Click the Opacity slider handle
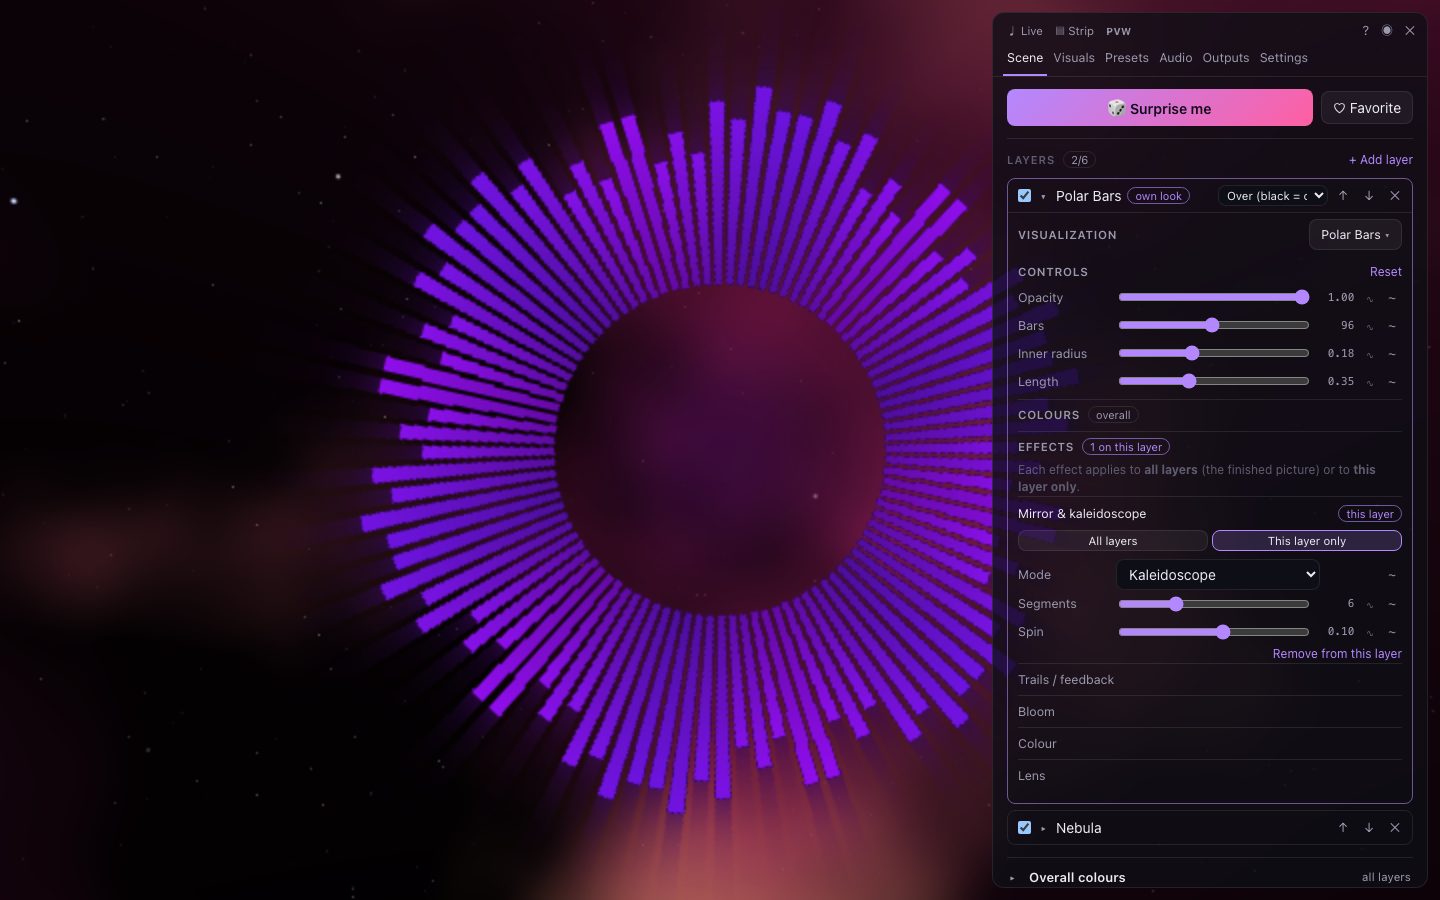The width and height of the screenshot is (1440, 900). 1302,297
